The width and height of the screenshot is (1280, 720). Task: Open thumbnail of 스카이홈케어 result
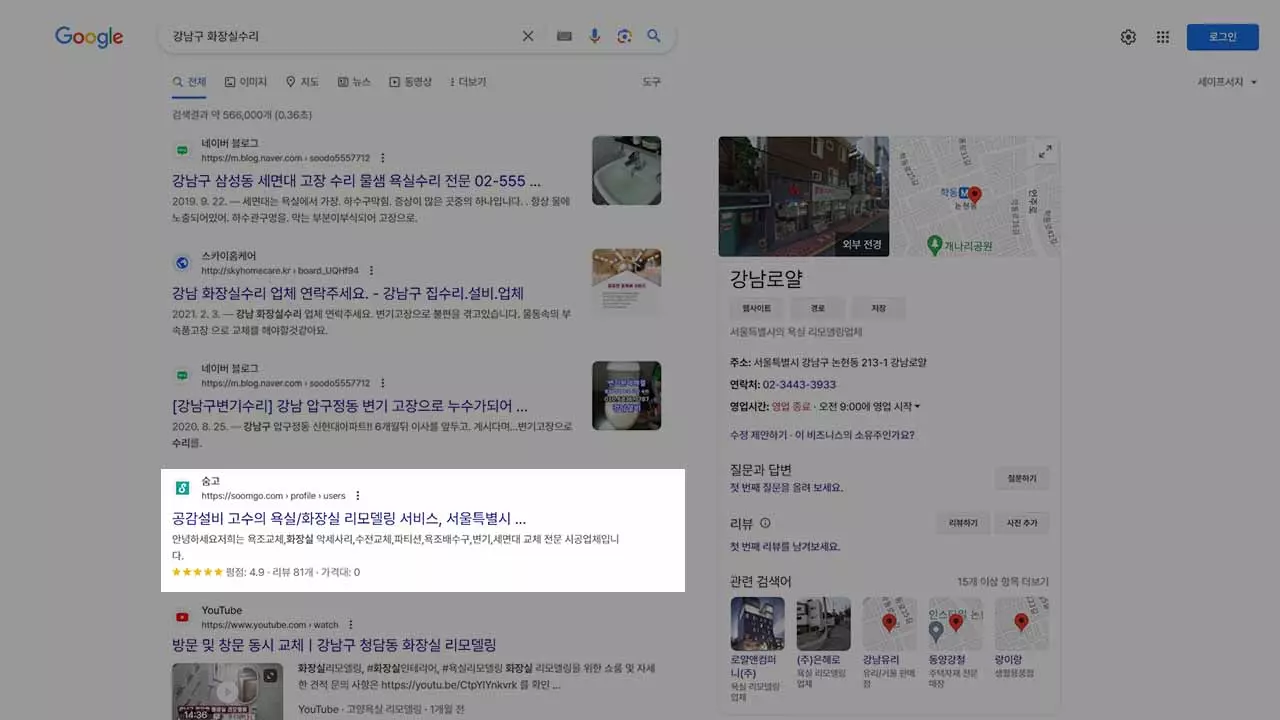(626, 283)
